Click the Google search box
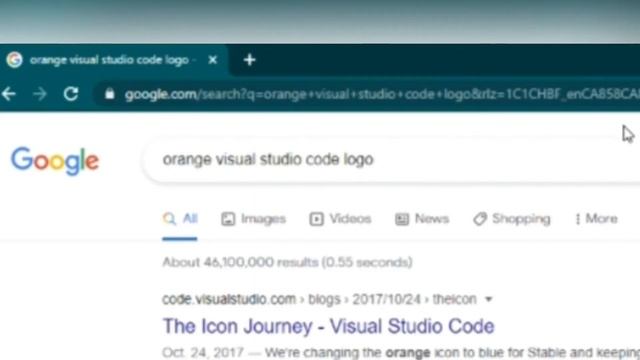The height and width of the screenshot is (360, 640). click(x=392, y=160)
